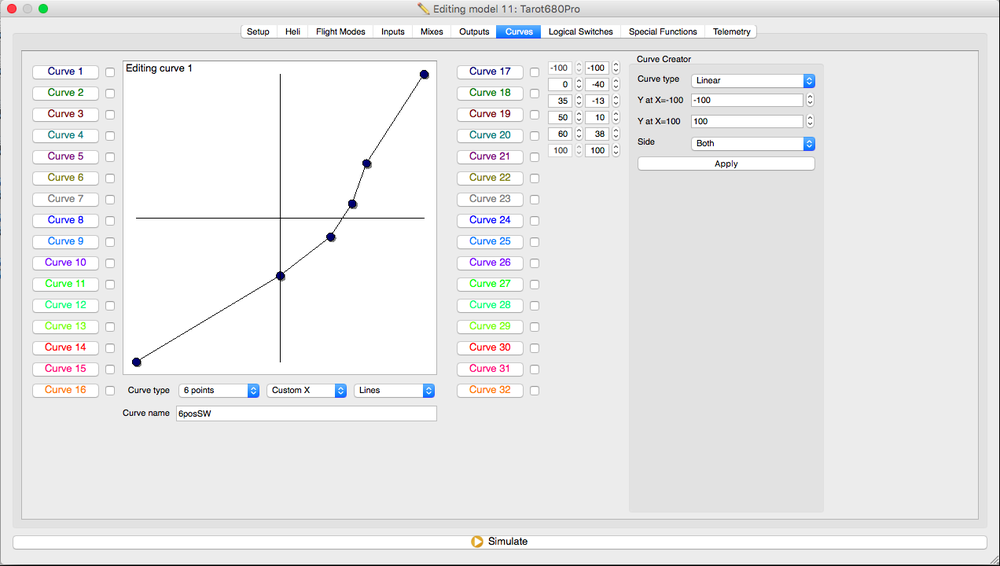This screenshot has height=566, width=1000.
Task: Toggle the checkbox next to Curve 15
Action: [x=110, y=369]
